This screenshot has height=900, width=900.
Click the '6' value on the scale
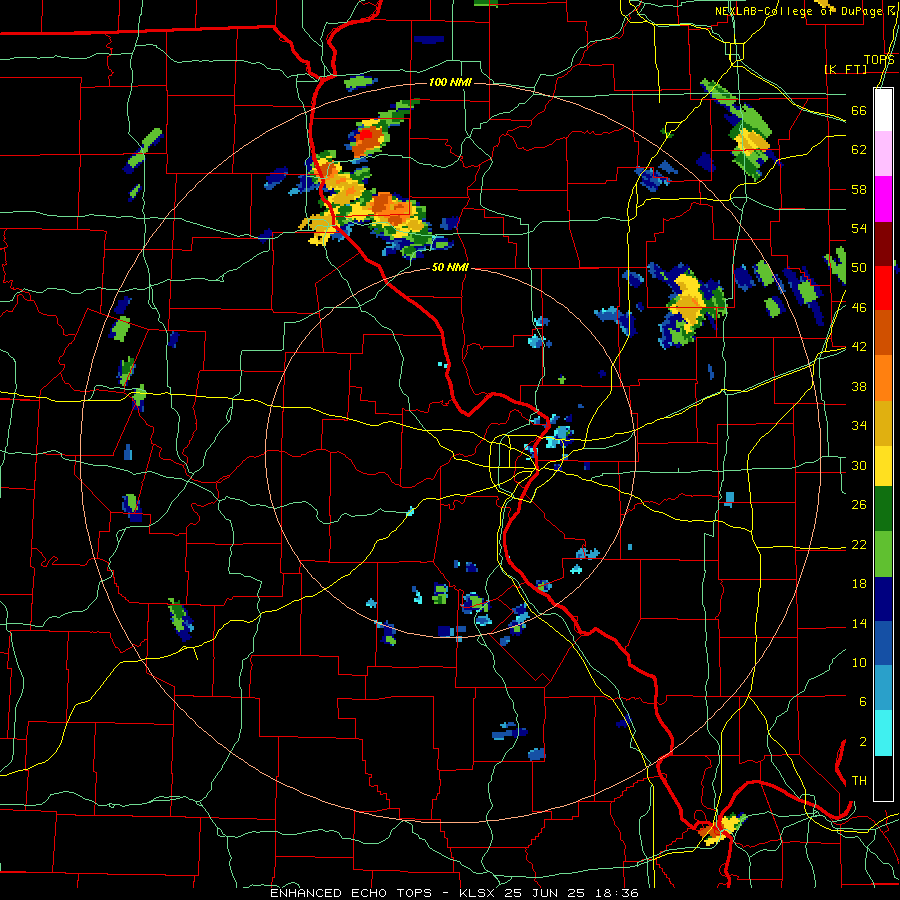pos(863,701)
